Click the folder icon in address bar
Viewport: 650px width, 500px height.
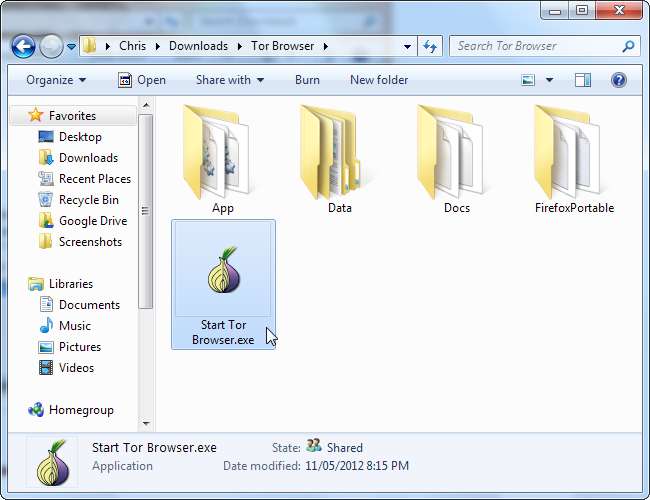pos(89,46)
